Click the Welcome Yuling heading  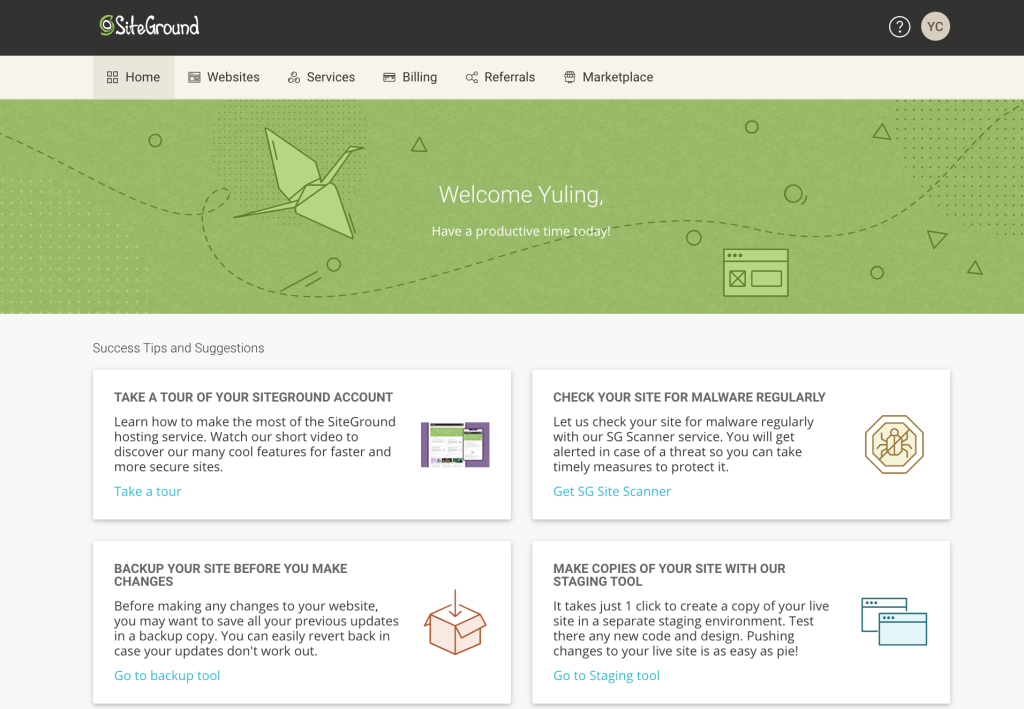click(x=521, y=195)
